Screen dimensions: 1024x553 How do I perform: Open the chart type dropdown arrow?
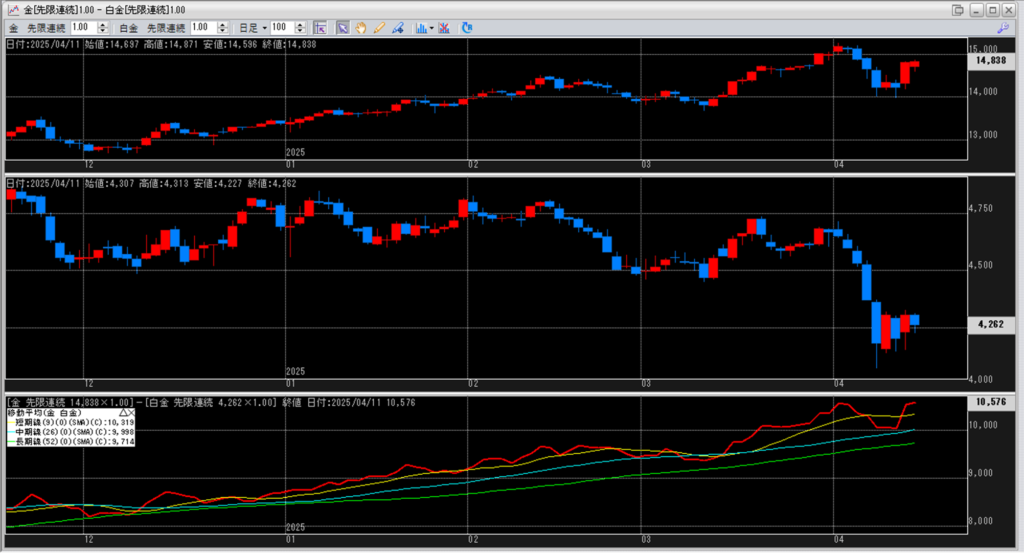coord(431,27)
